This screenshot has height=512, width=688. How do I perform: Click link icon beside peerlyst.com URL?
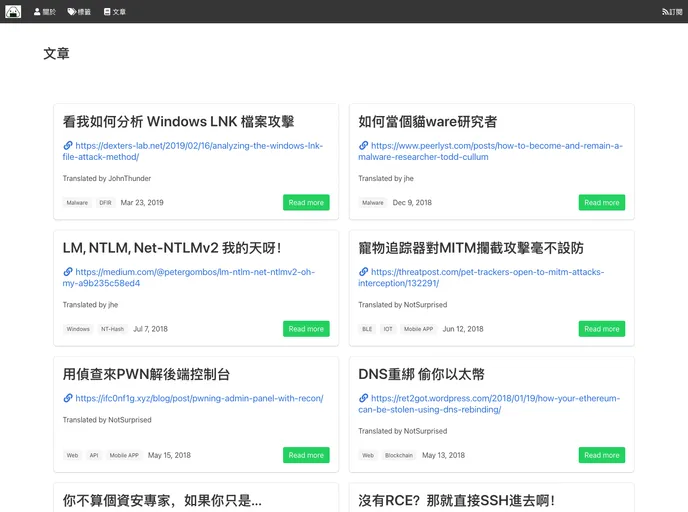(x=363, y=146)
